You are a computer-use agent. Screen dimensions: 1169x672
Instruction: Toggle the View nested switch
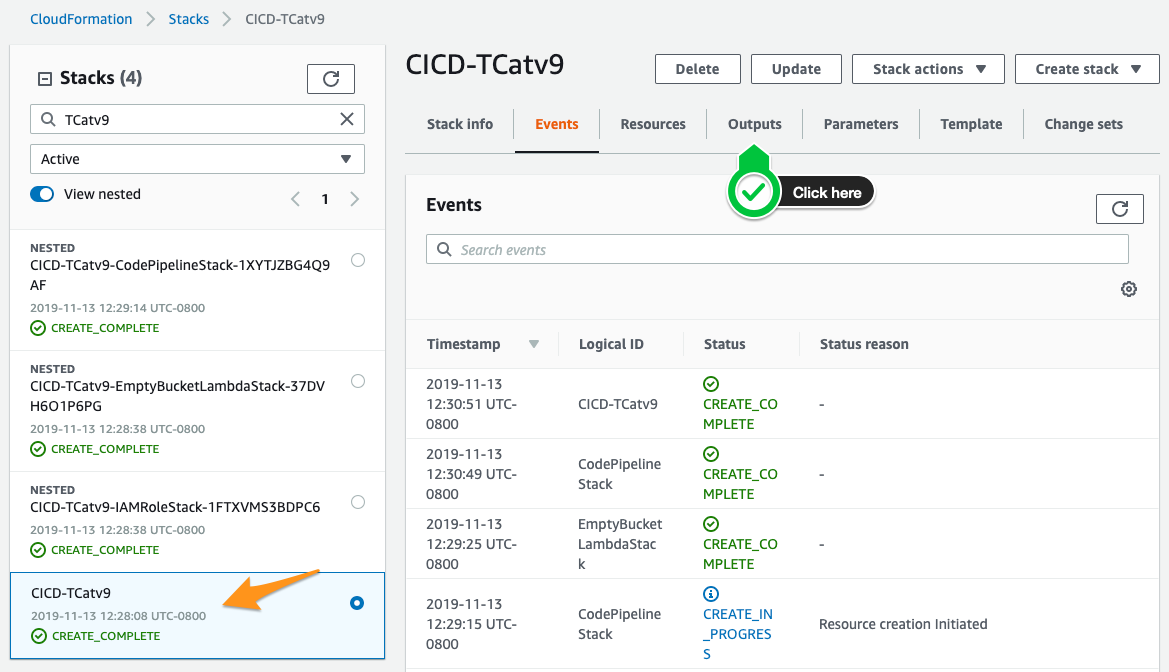pos(42,194)
